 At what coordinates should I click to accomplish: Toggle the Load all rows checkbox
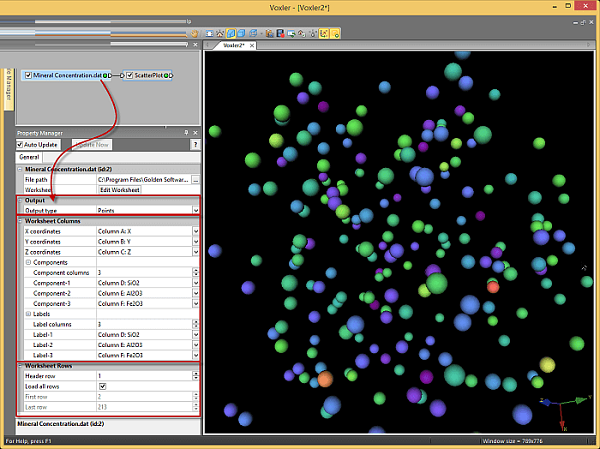point(103,386)
